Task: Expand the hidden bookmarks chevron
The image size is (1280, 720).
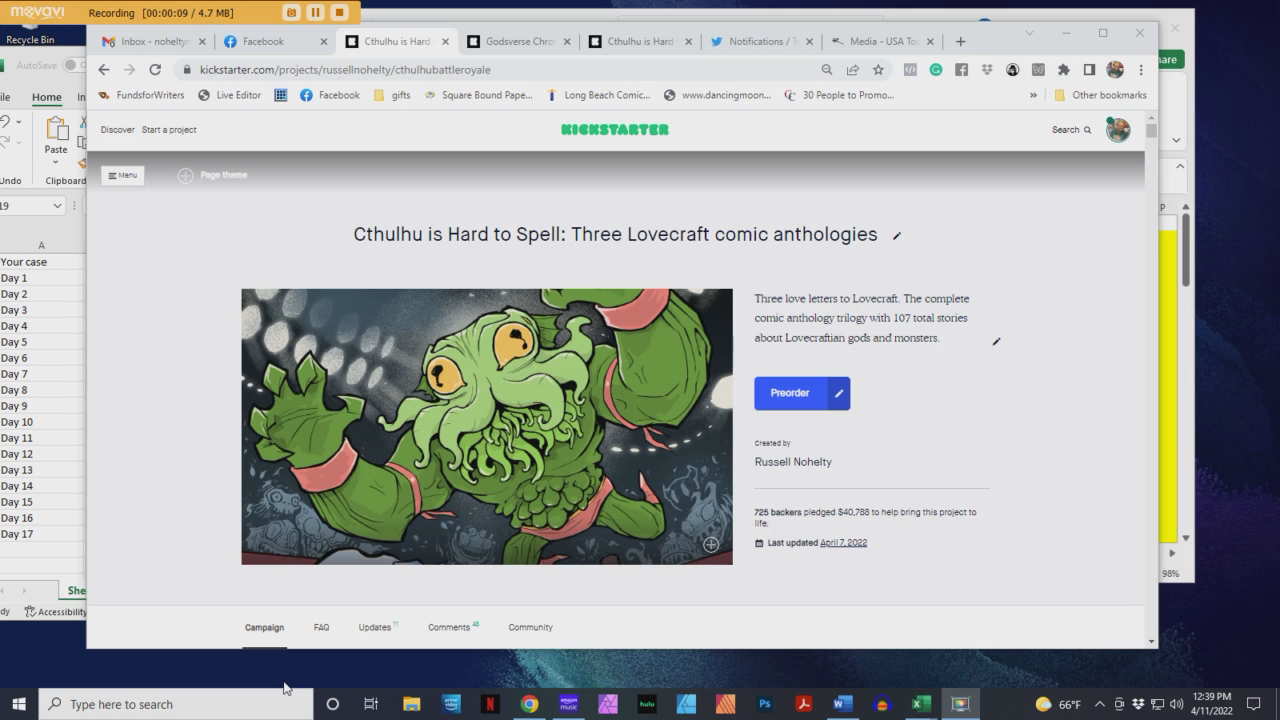Action: (1033, 96)
